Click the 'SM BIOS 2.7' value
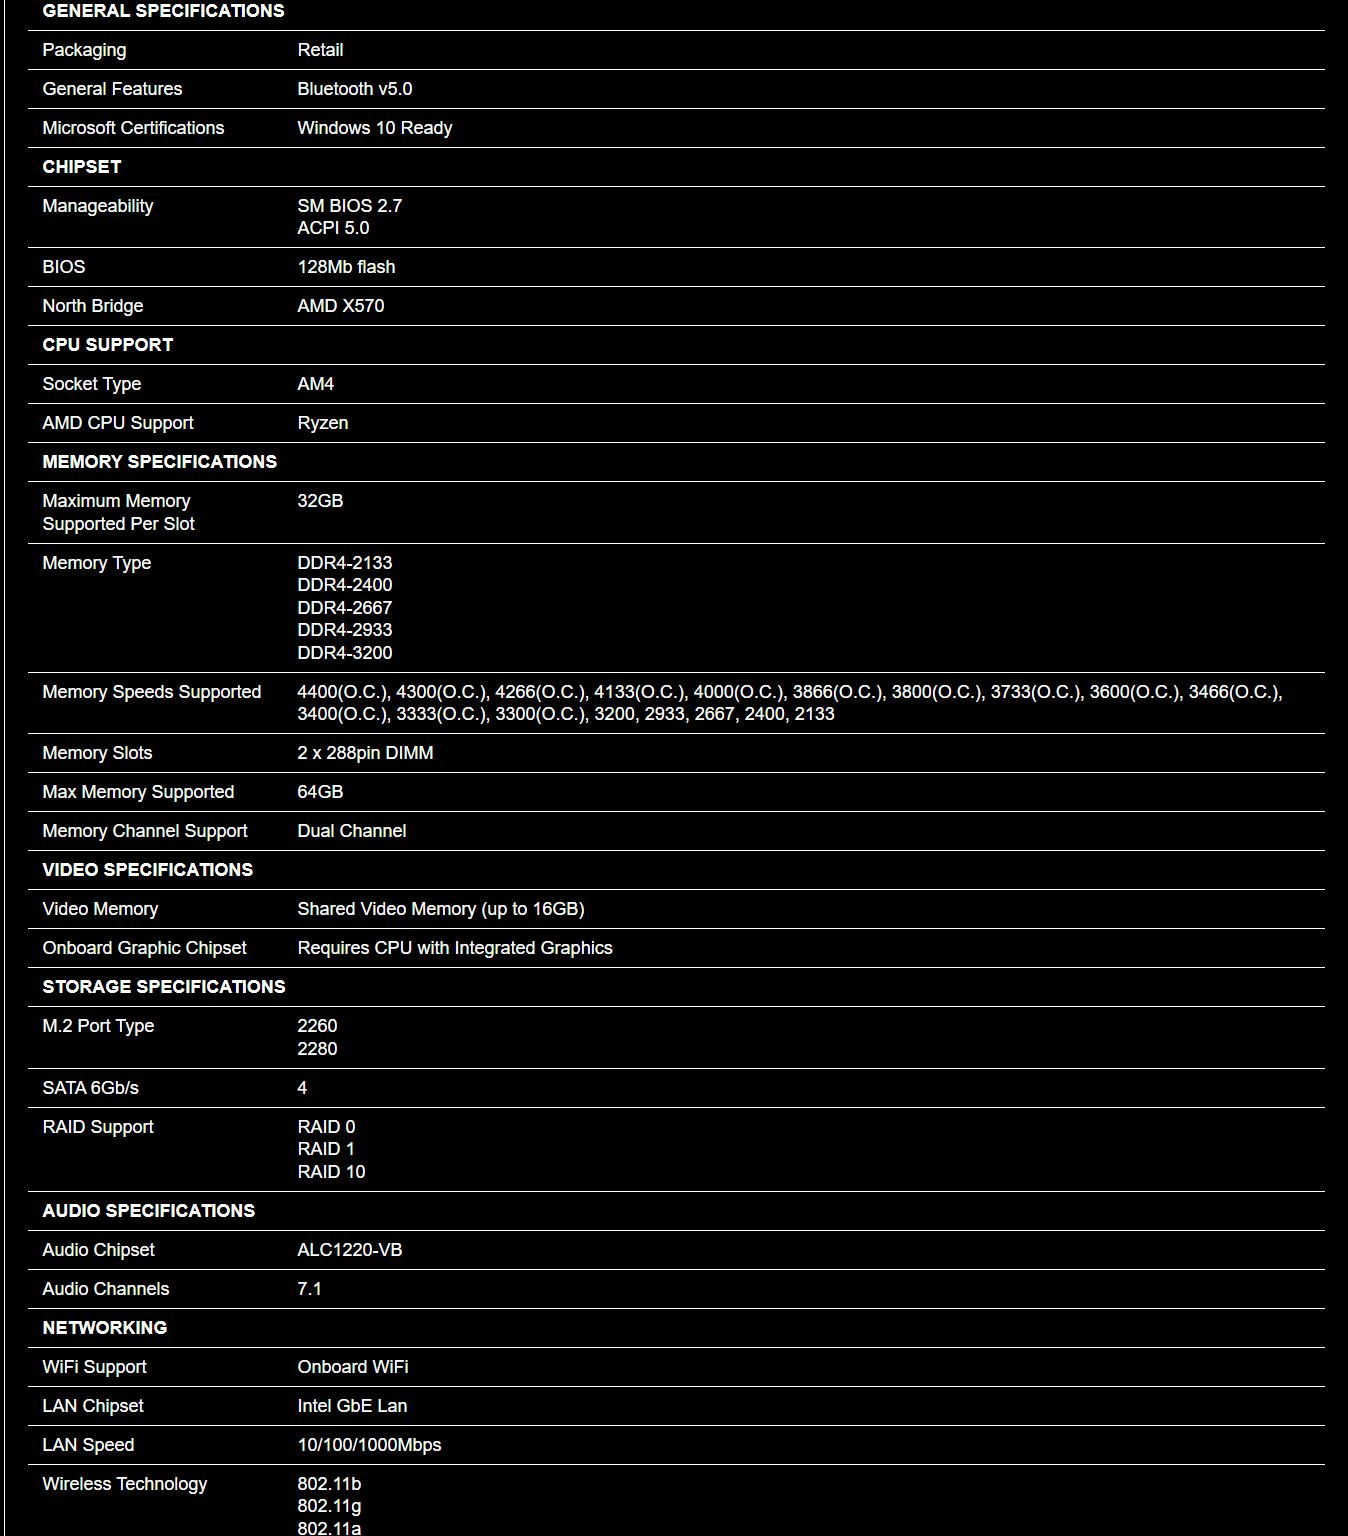1348x1536 pixels. click(349, 206)
